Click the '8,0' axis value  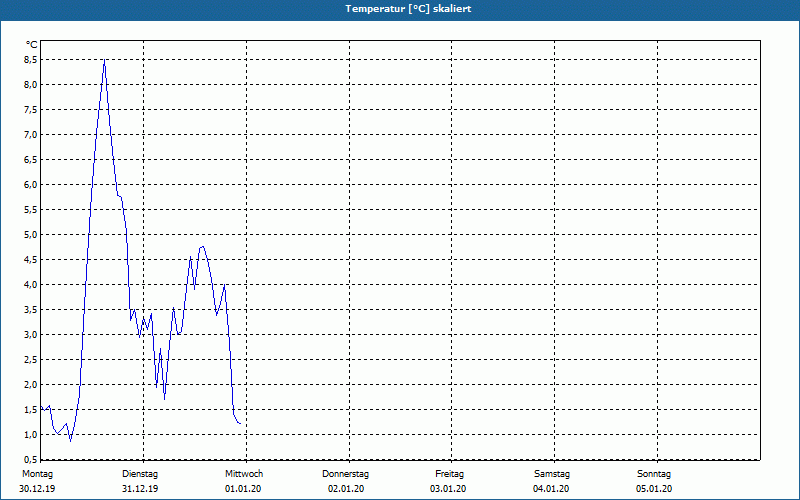[x=31, y=85]
